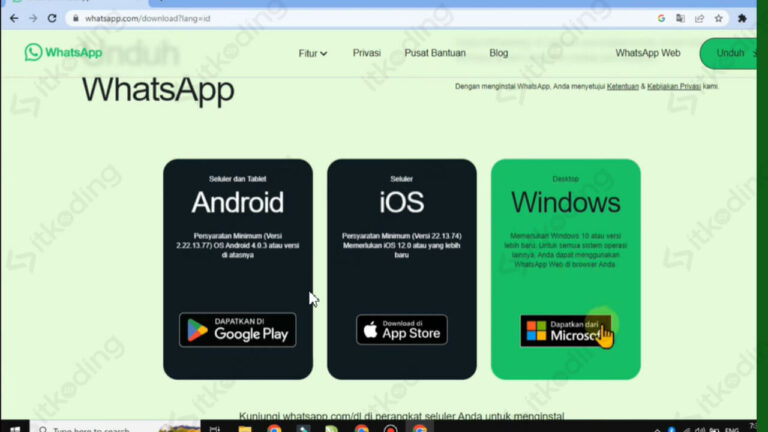768x432 pixels.
Task: Click the WhatsApp logo in the header
Action: click(x=64, y=52)
